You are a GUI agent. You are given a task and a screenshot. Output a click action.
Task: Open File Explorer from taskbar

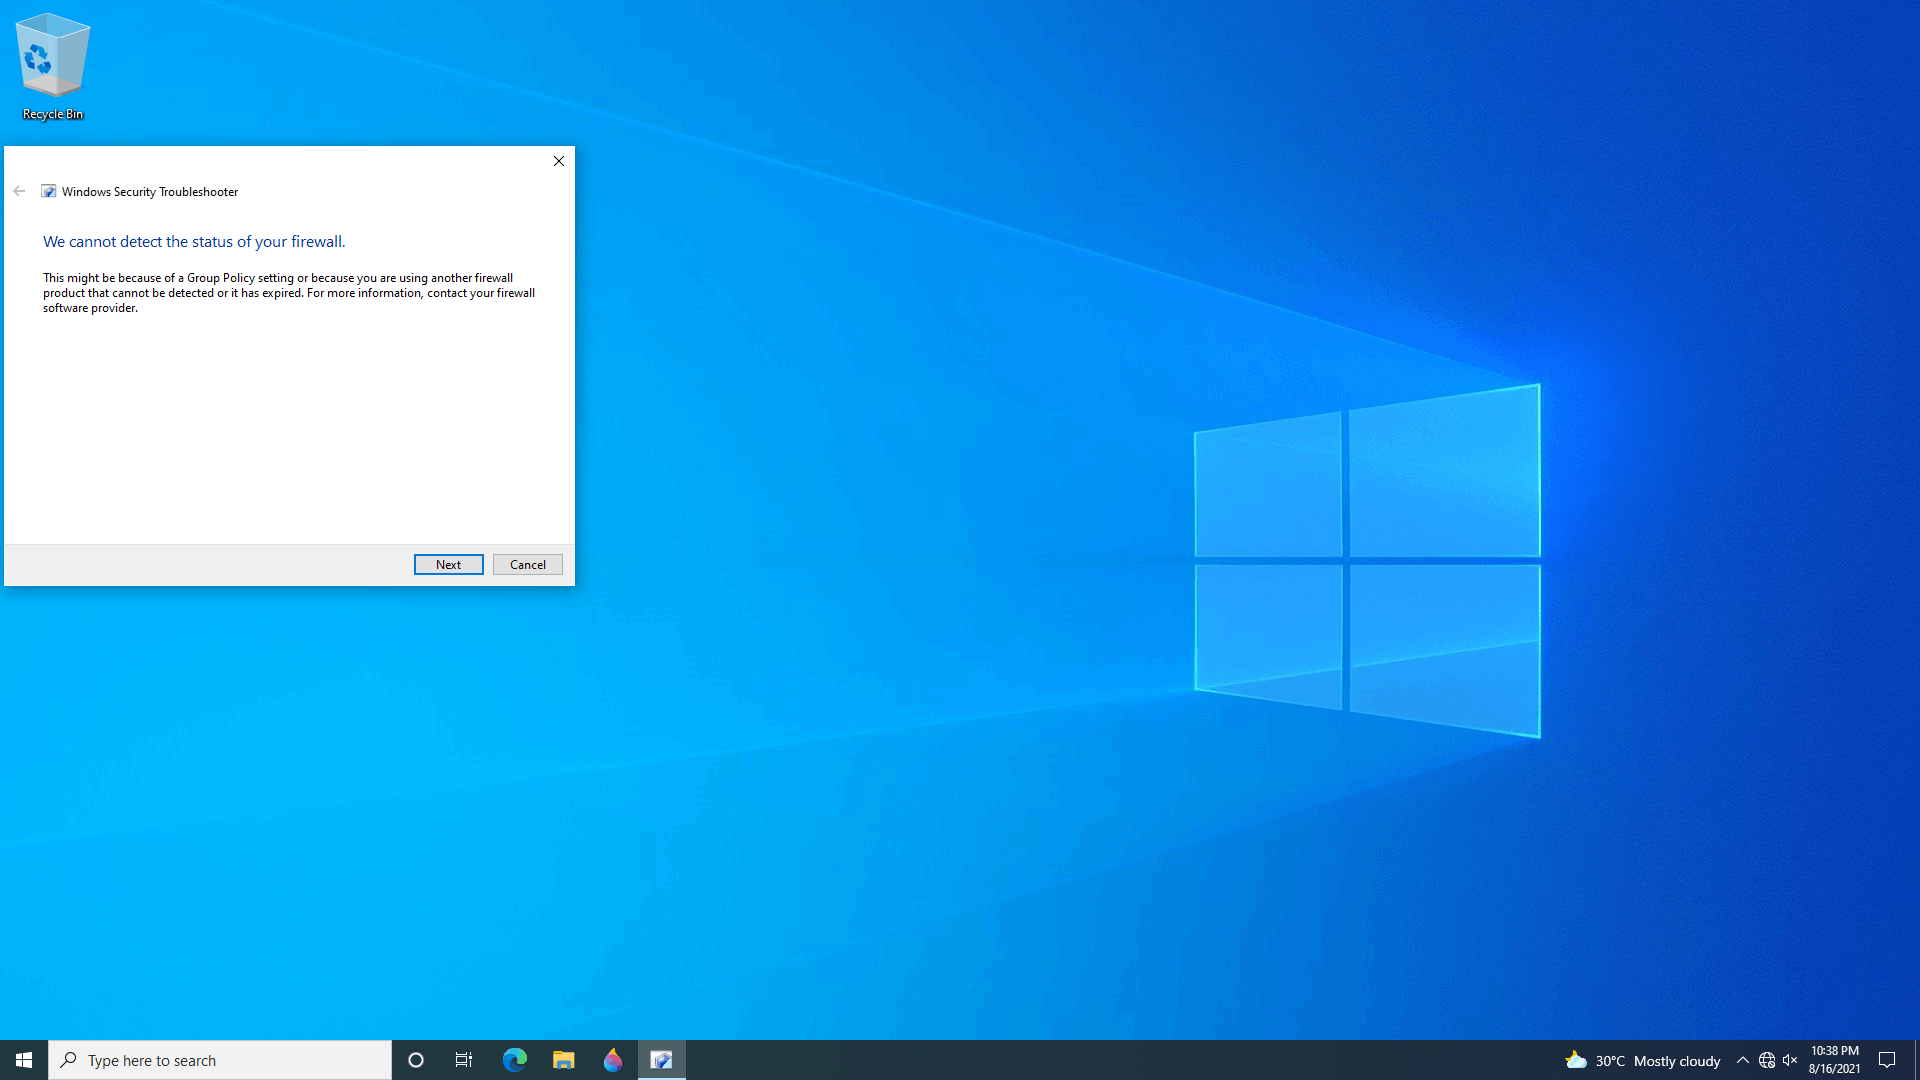563,1060
